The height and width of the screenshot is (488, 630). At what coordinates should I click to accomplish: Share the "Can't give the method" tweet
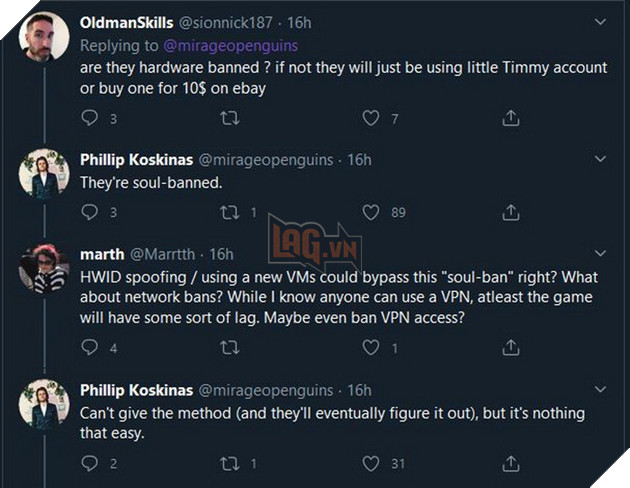point(510,463)
